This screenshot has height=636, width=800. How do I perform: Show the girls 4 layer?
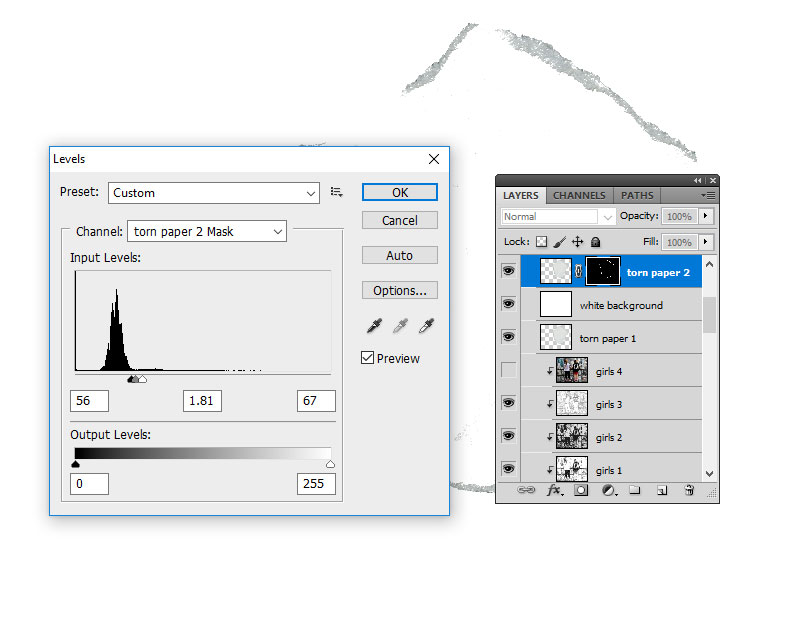[x=509, y=371]
